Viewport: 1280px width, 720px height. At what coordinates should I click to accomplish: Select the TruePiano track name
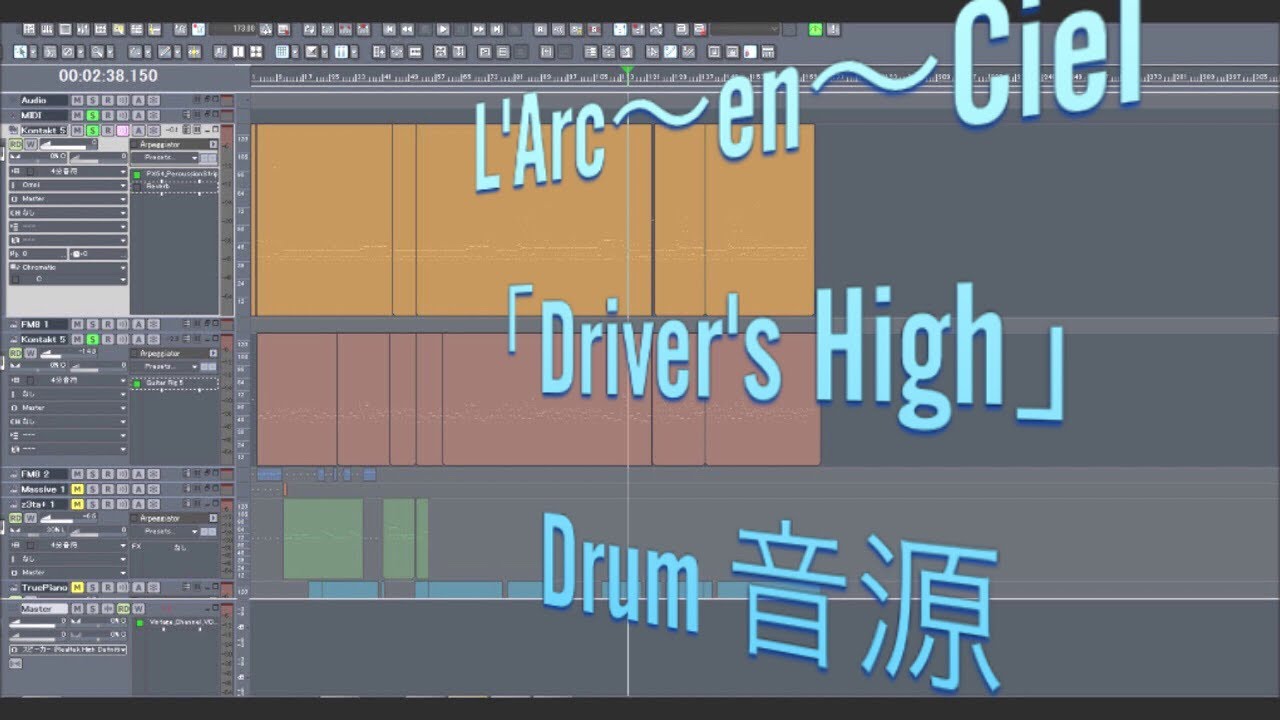(44, 587)
